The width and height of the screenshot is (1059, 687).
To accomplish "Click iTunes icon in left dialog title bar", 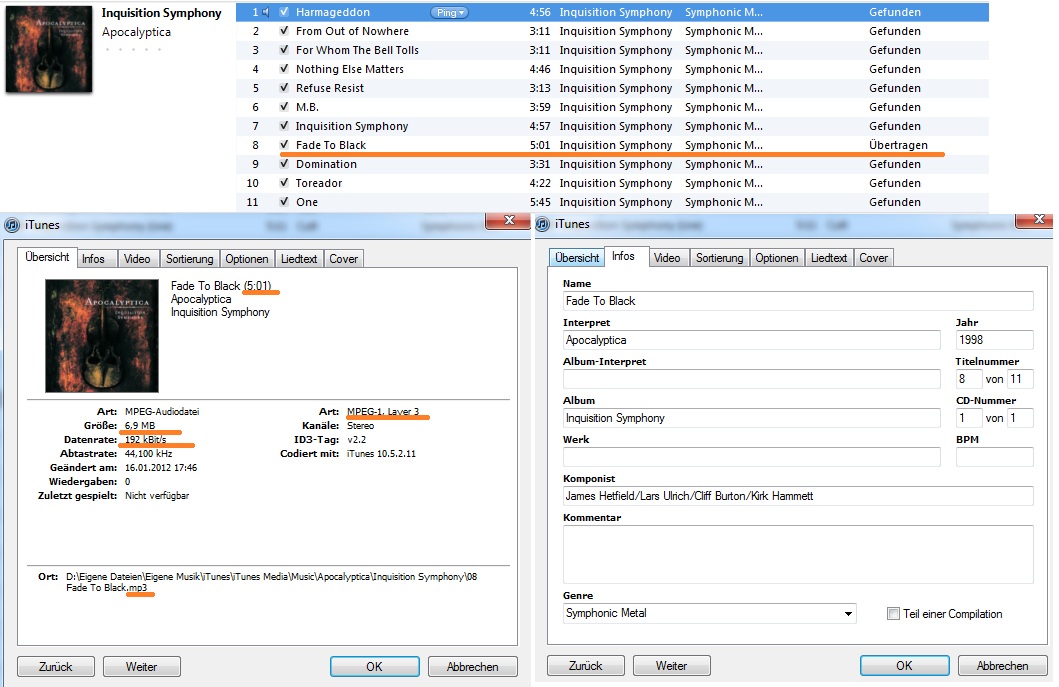I will tap(12, 225).
